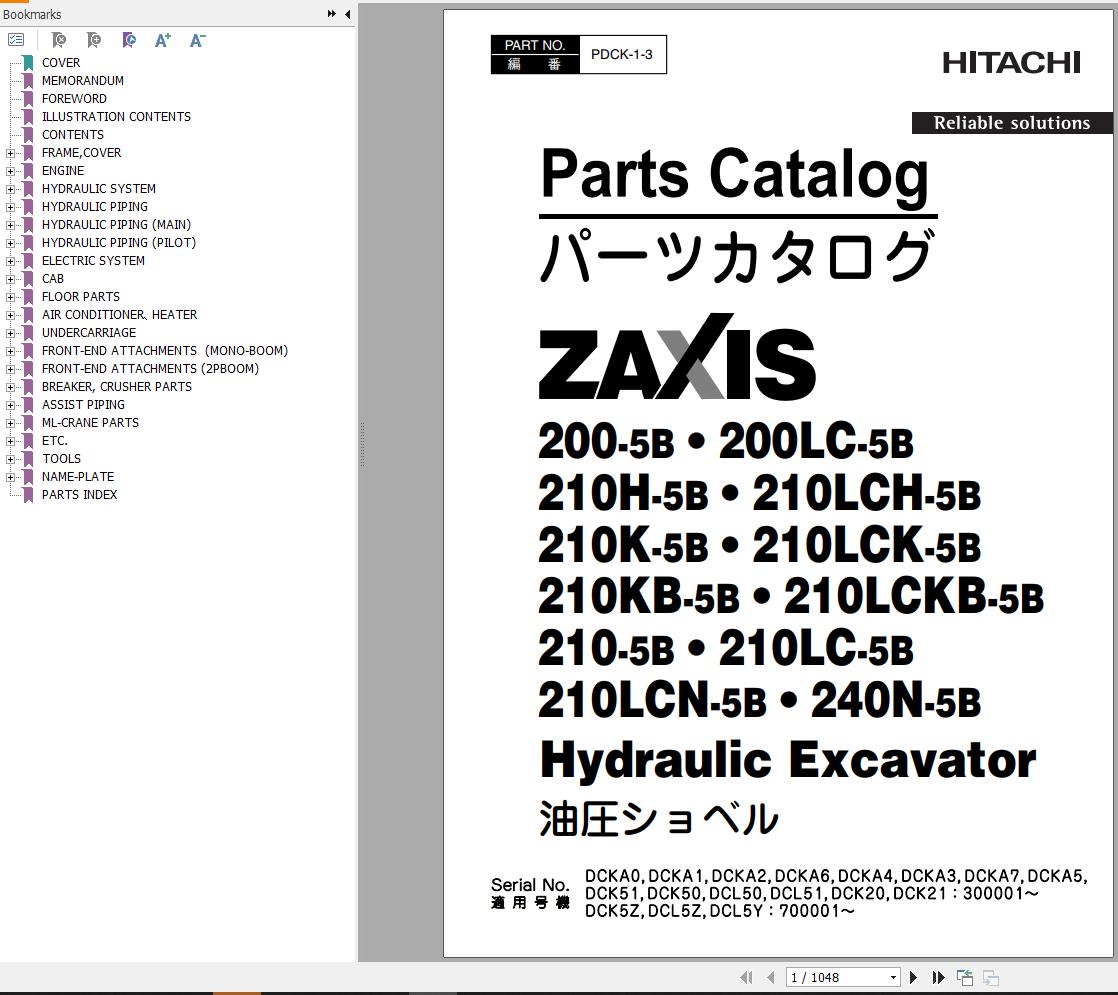This screenshot has width=1118, height=995.
Task: Click the HITACHI logo on the page
Action: click(x=1011, y=63)
